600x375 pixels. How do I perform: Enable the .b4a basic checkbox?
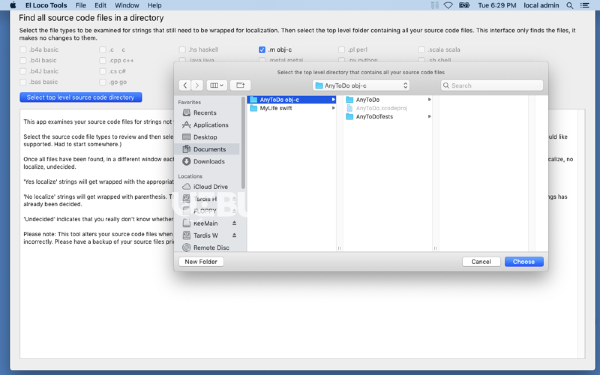pos(23,50)
